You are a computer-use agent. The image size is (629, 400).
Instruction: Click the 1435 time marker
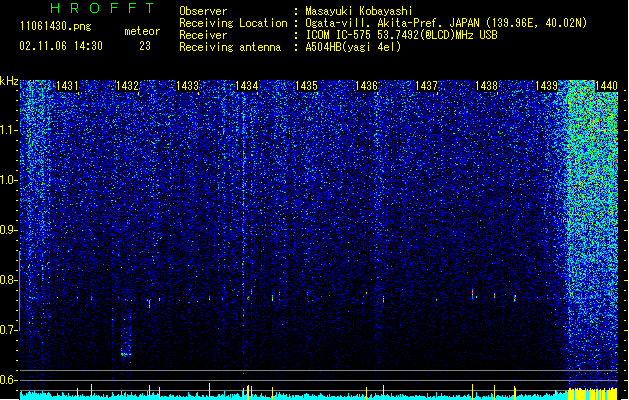coord(306,86)
